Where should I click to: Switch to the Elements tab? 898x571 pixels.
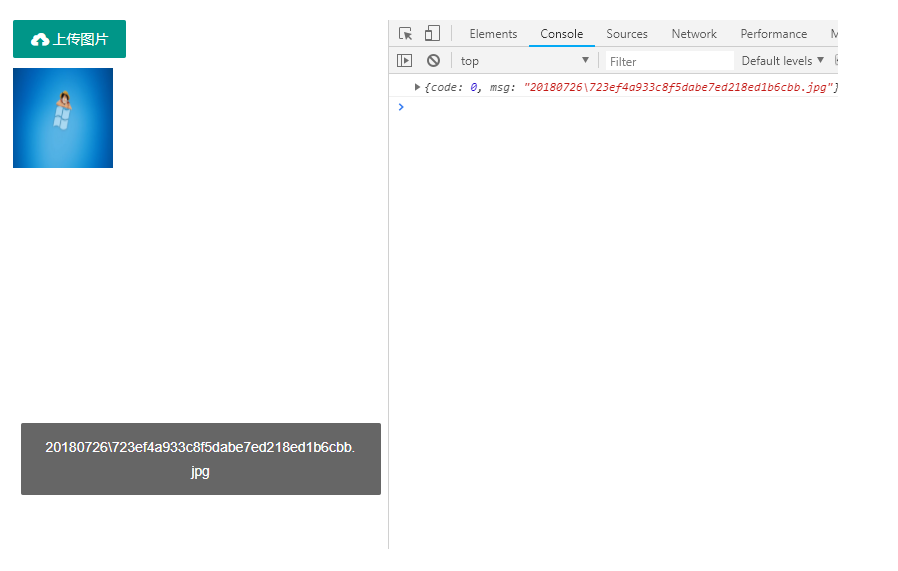(x=493, y=34)
